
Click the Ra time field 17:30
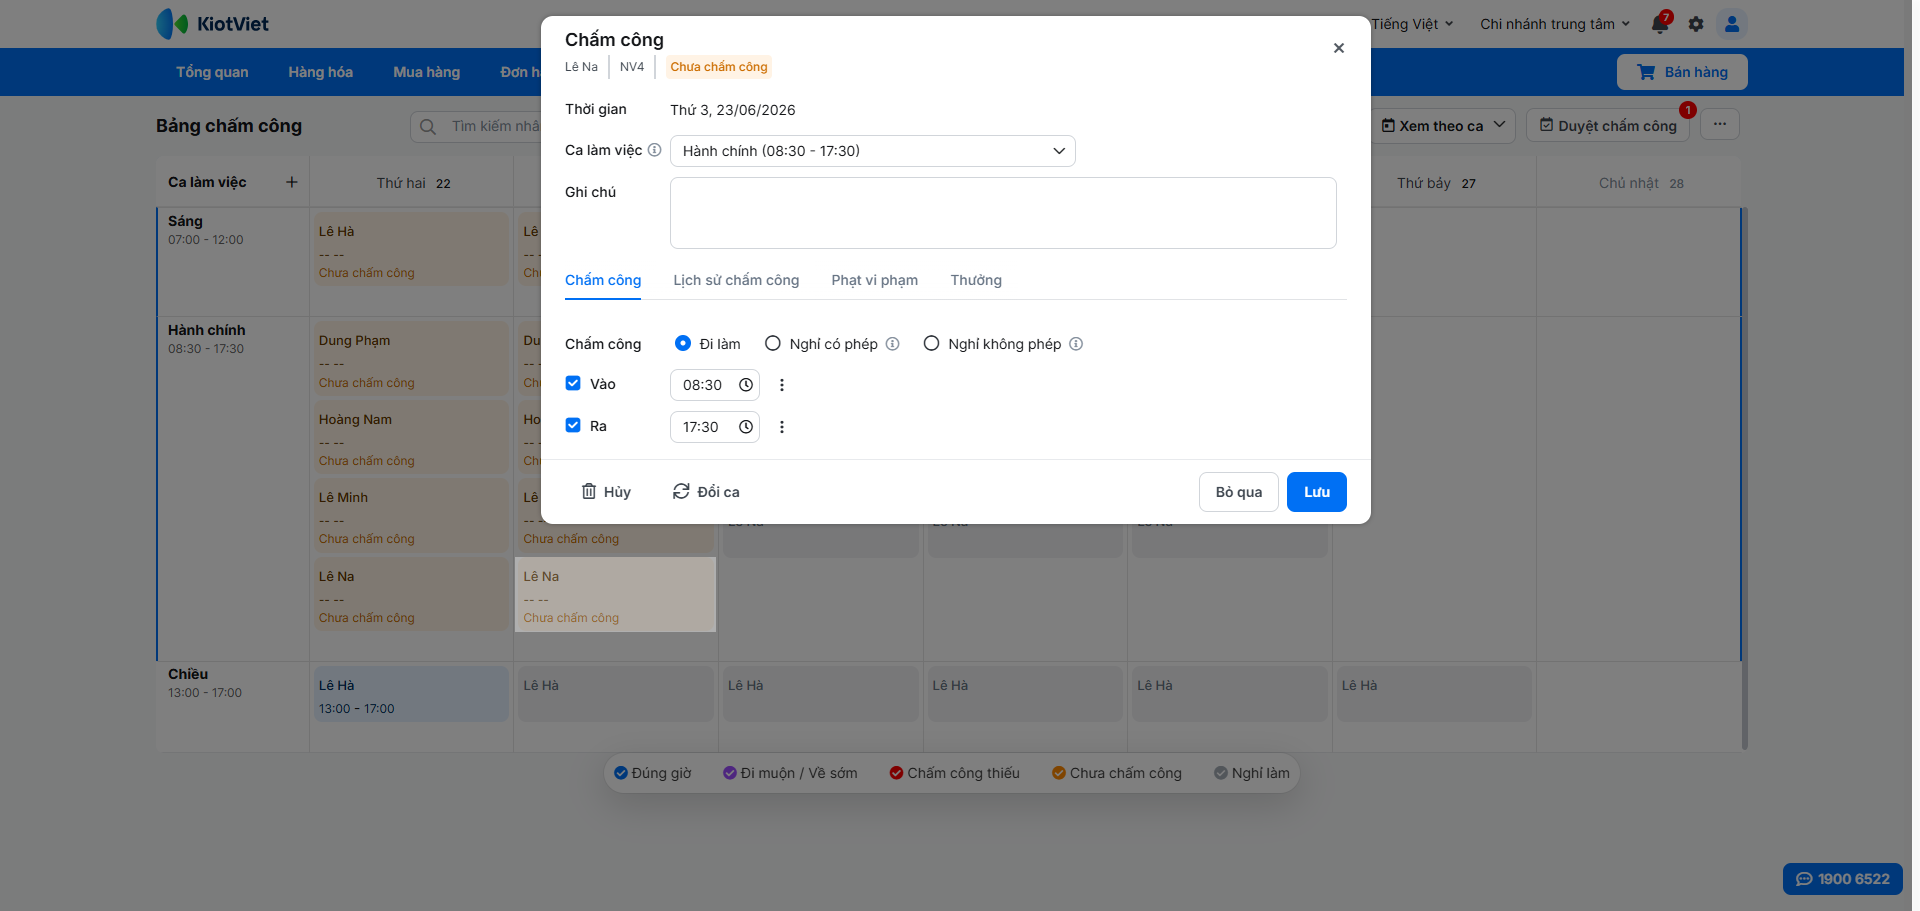(x=714, y=427)
